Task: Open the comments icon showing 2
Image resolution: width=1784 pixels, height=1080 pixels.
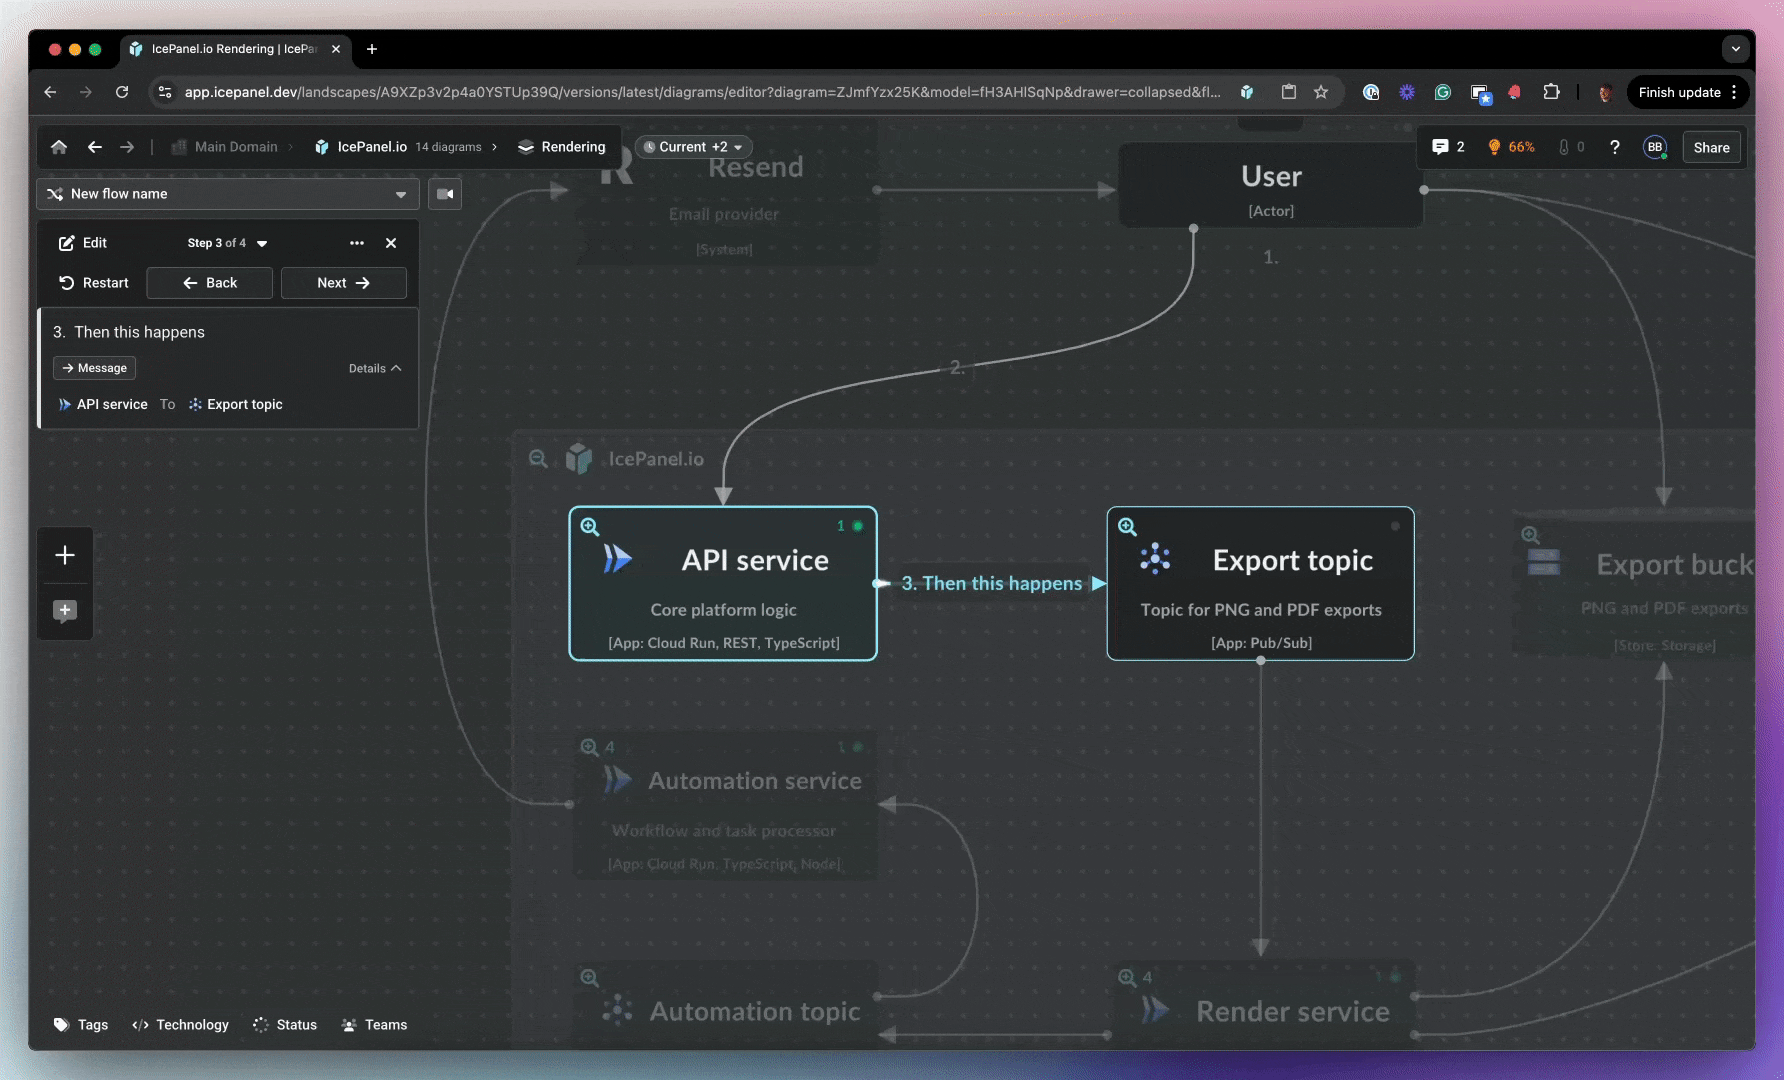Action: [1447, 147]
